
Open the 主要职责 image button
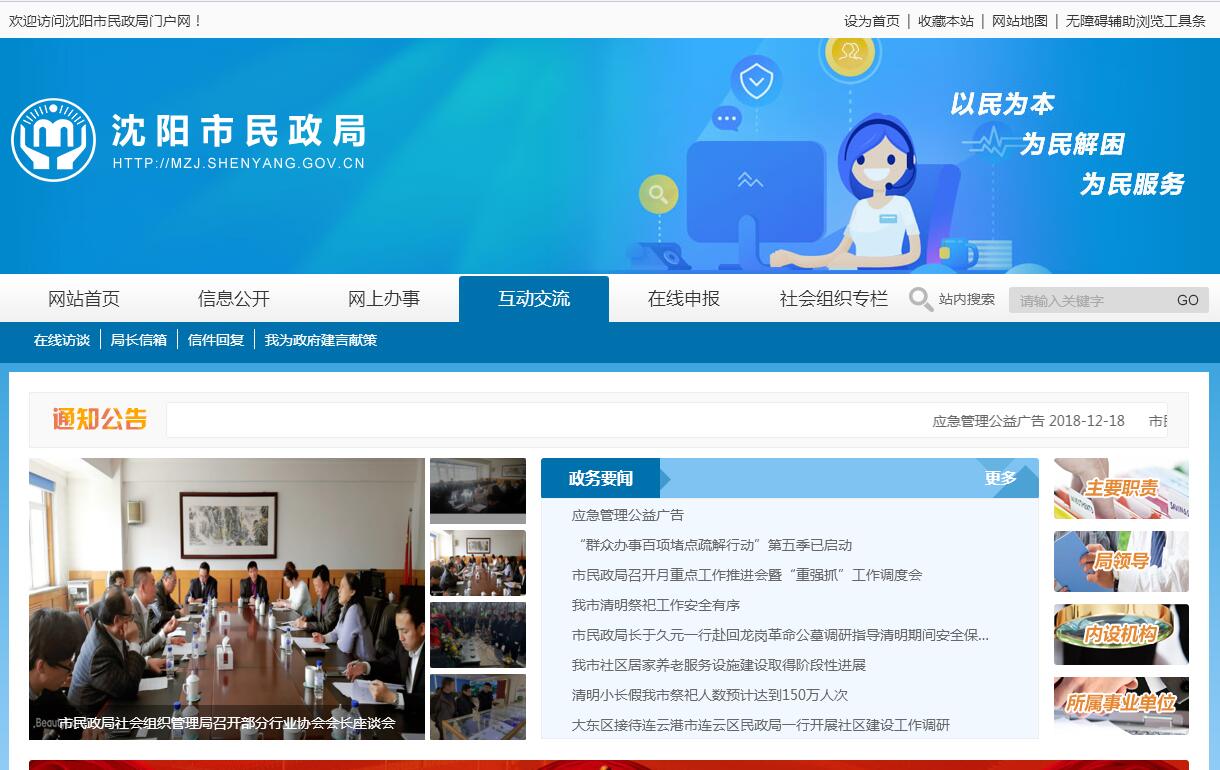1121,489
